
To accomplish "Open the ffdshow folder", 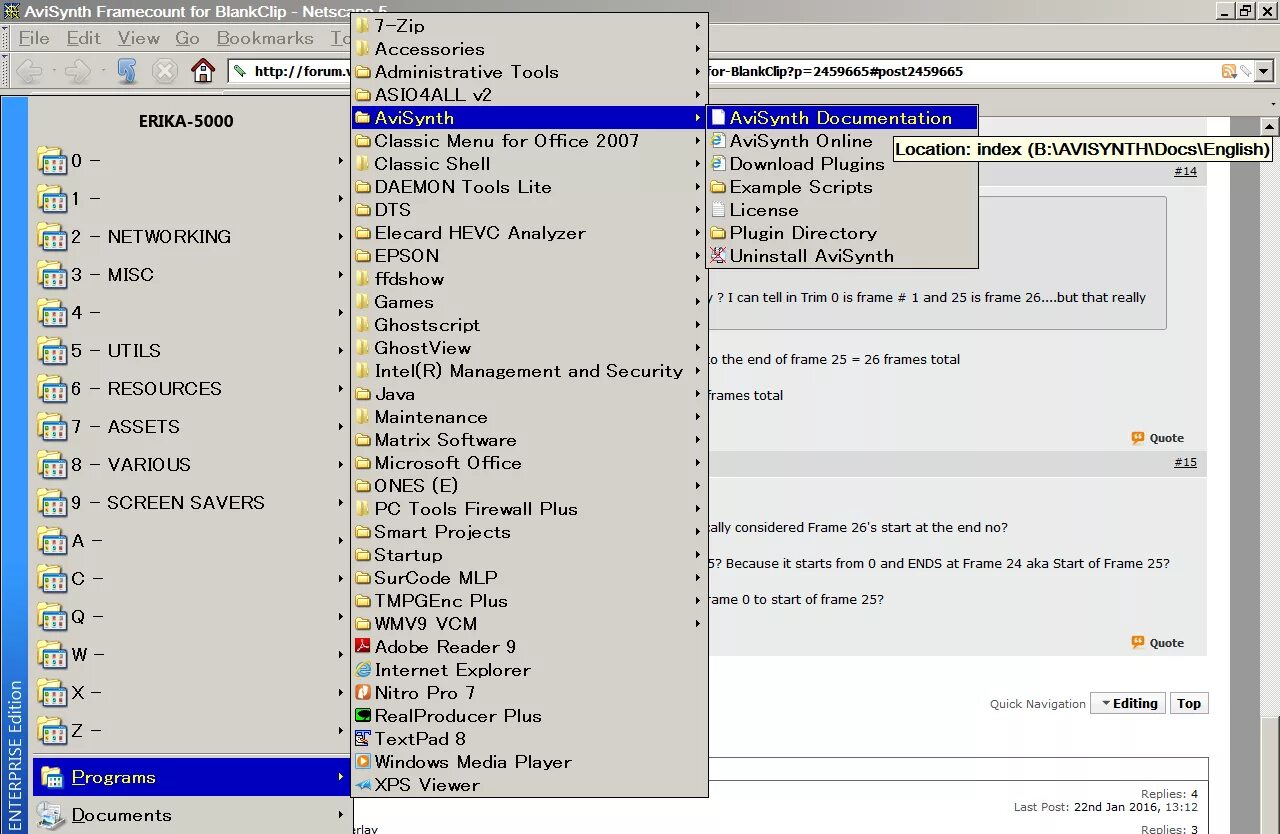I will pos(530,279).
